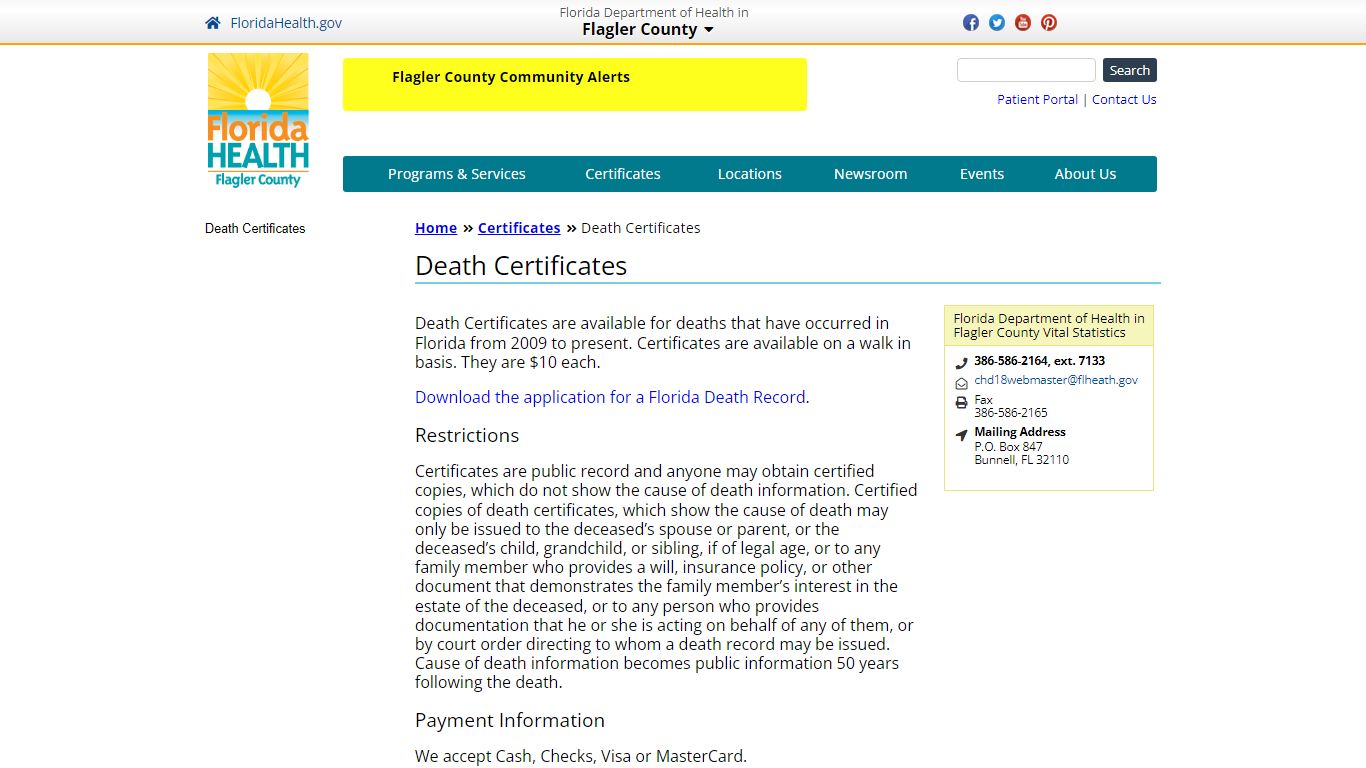Expand the Flagler County dropdown arrow
Screen dimensions: 1366x768
(x=709, y=30)
